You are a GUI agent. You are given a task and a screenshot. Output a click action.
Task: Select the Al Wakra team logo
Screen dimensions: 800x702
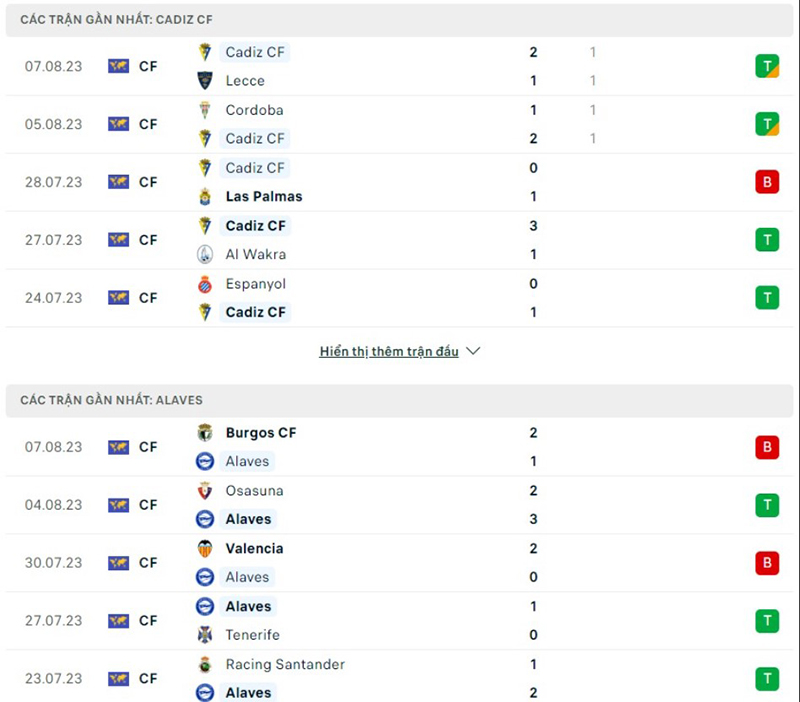click(x=205, y=254)
